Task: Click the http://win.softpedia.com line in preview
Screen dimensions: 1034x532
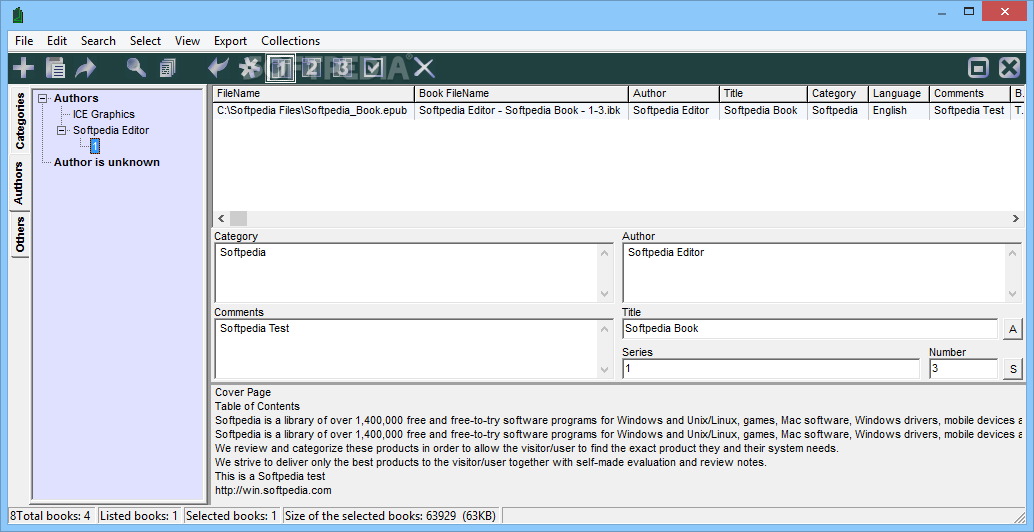Action: [x=273, y=490]
